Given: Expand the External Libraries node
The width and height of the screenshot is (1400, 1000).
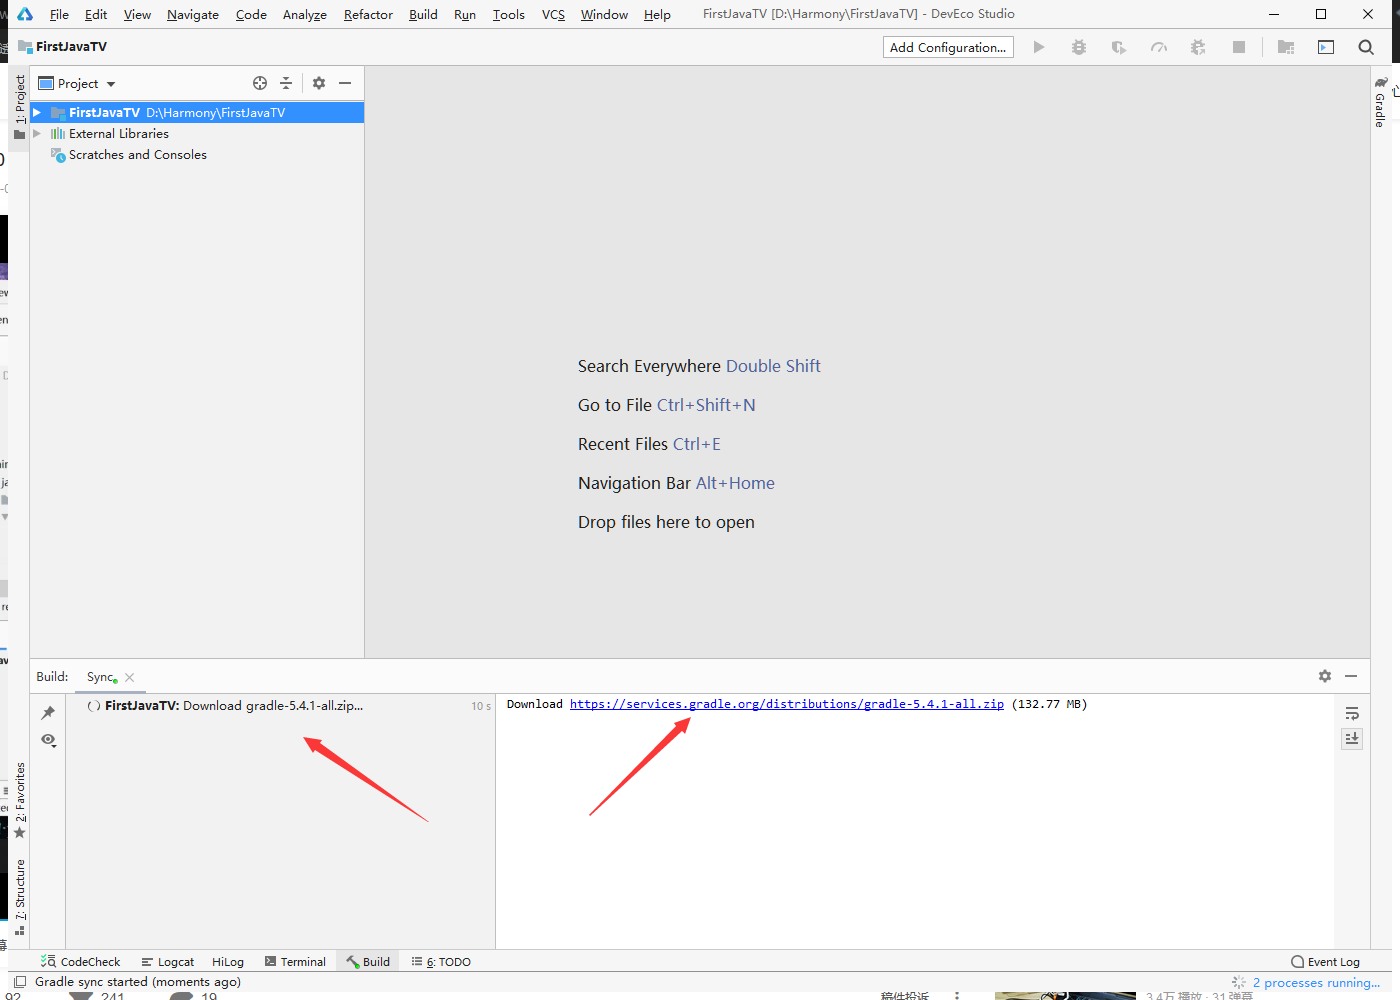Looking at the screenshot, I should pos(37,134).
